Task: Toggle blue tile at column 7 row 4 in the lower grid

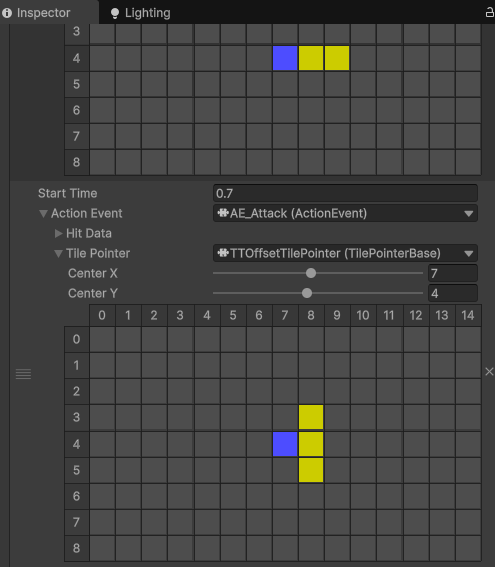Action: click(x=285, y=444)
